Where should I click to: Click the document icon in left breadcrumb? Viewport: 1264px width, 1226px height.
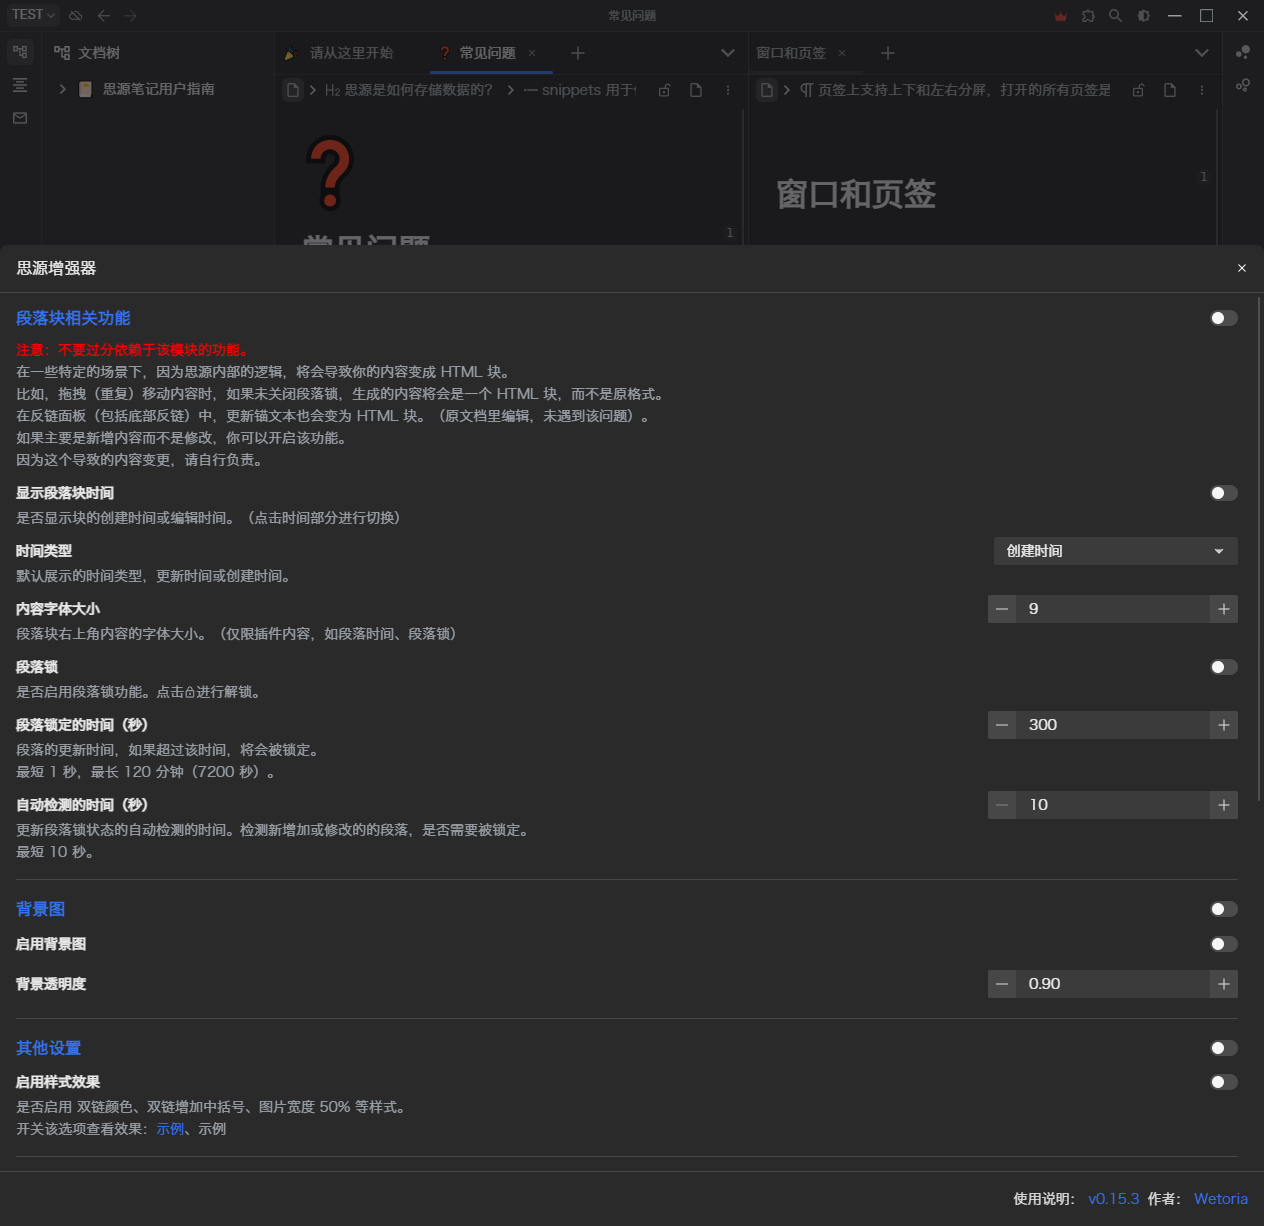pos(293,90)
